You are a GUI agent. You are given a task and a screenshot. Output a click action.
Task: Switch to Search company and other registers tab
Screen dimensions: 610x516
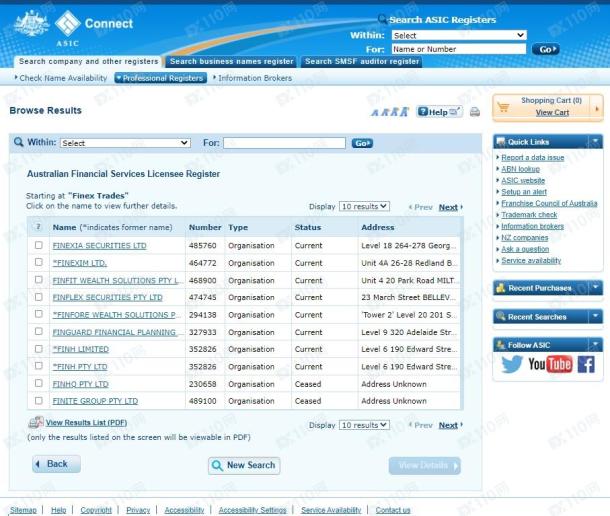point(88,61)
